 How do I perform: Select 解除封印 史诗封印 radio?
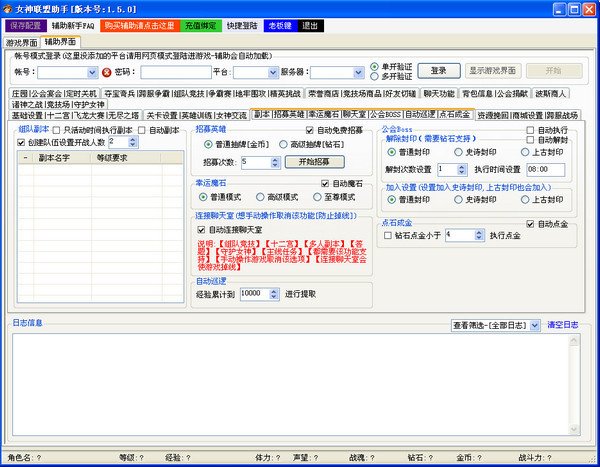click(458, 152)
